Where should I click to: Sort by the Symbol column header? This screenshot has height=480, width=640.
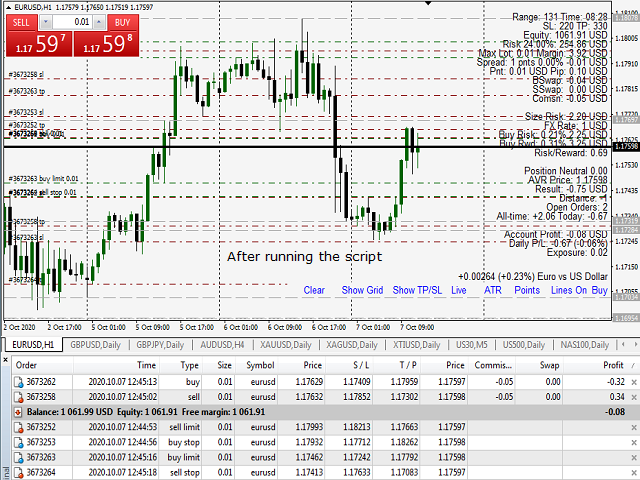click(x=256, y=365)
